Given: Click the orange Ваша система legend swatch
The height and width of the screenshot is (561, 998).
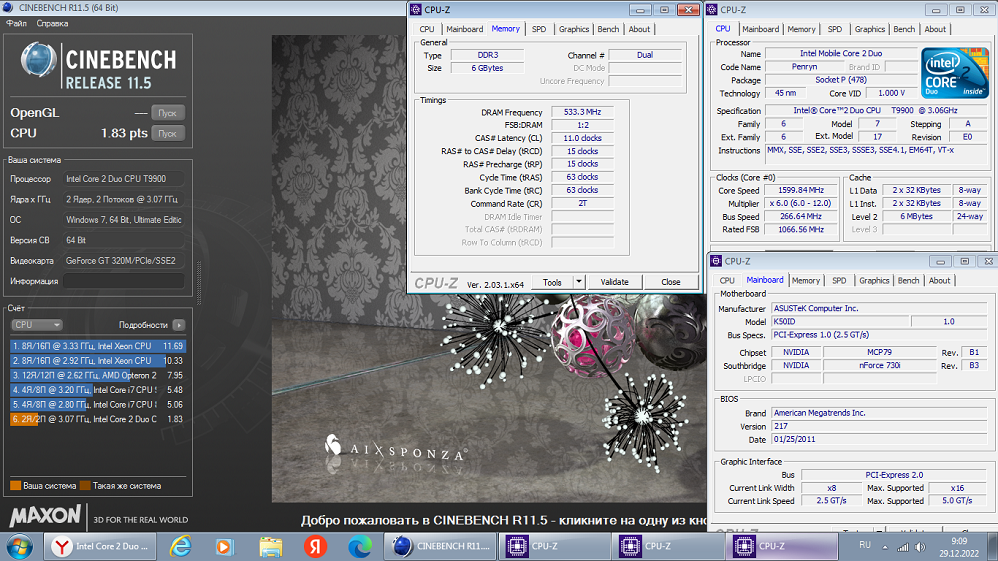Looking at the screenshot, I should [x=16, y=486].
